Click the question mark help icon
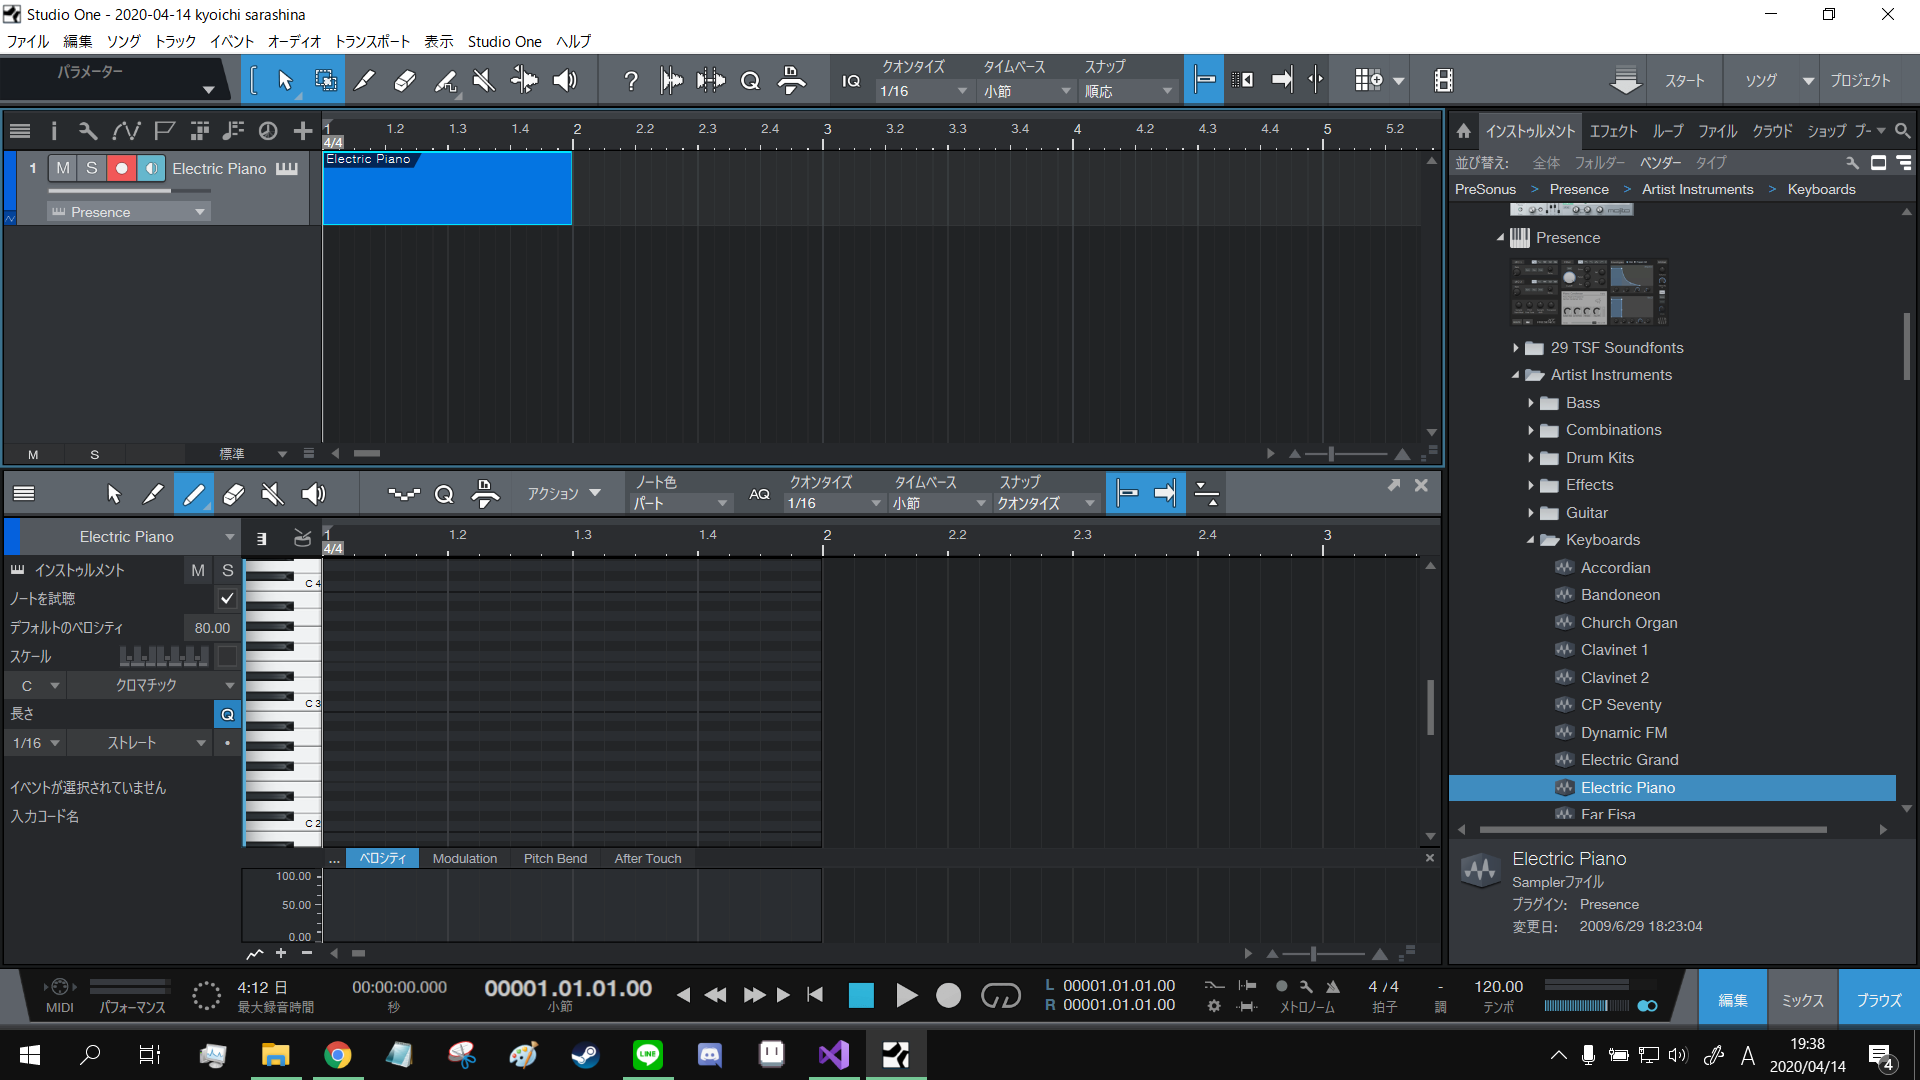Image resolution: width=1920 pixels, height=1080 pixels. pyautogui.click(x=631, y=81)
